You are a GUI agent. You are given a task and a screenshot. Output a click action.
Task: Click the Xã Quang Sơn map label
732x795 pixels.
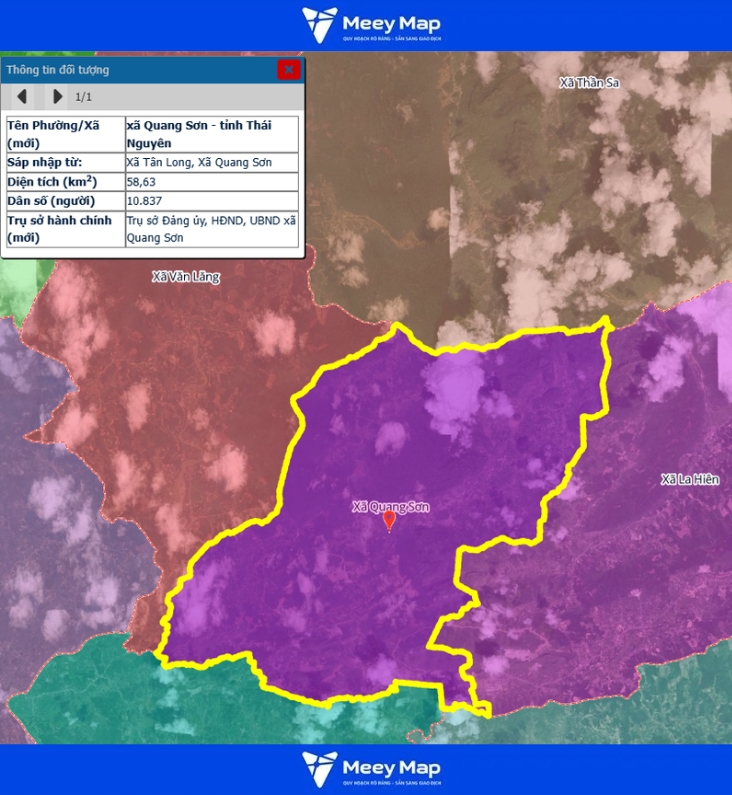pos(390,506)
